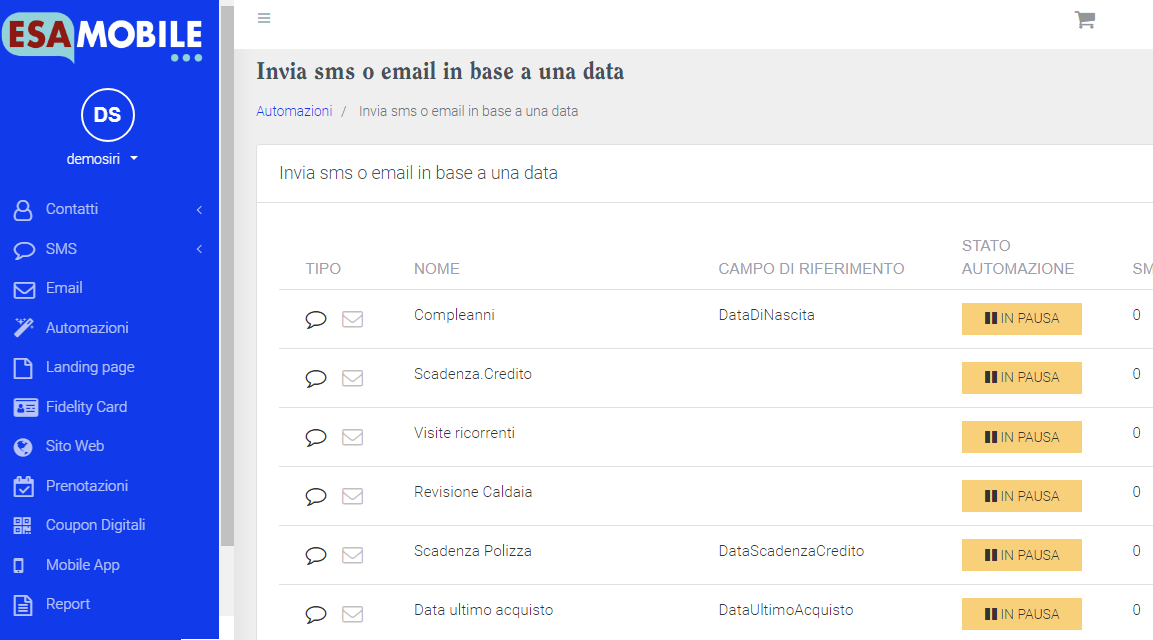Follow the Automazioni breadcrumb link
The width and height of the screenshot is (1153, 640).
[x=294, y=111]
